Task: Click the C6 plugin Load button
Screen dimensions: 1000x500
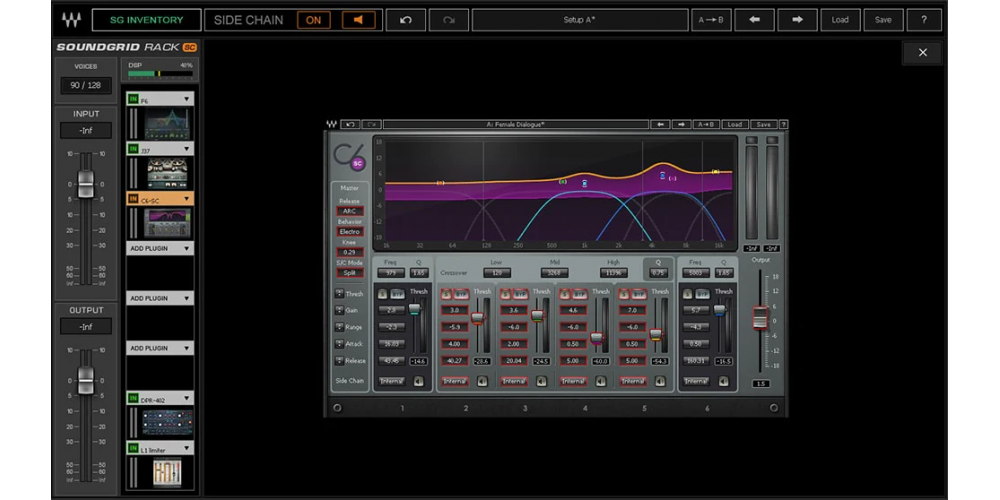Action: click(x=735, y=125)
